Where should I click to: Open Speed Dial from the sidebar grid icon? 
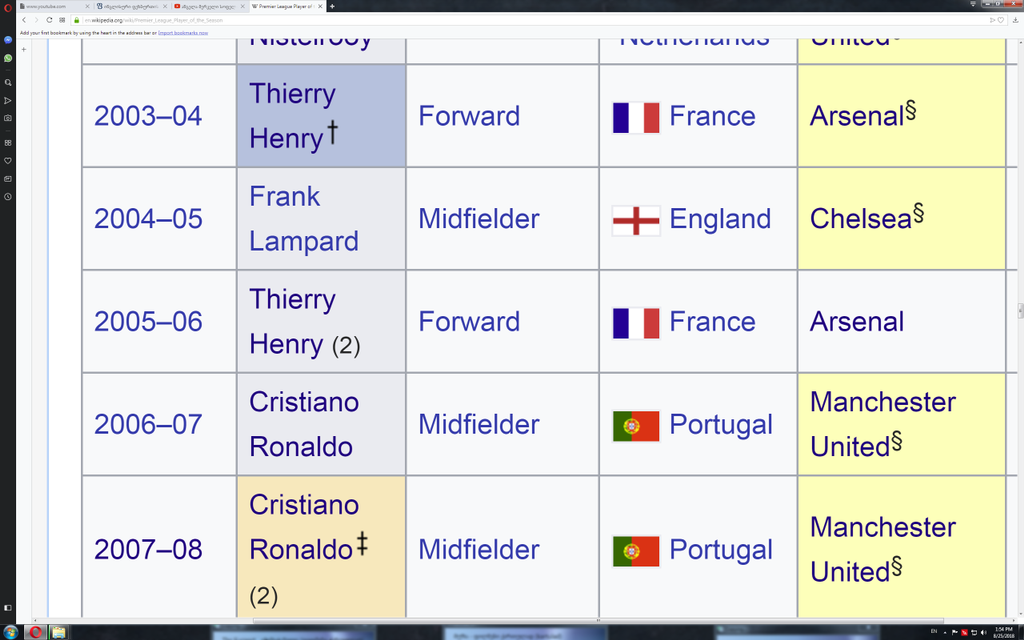[x=8, y=142]
